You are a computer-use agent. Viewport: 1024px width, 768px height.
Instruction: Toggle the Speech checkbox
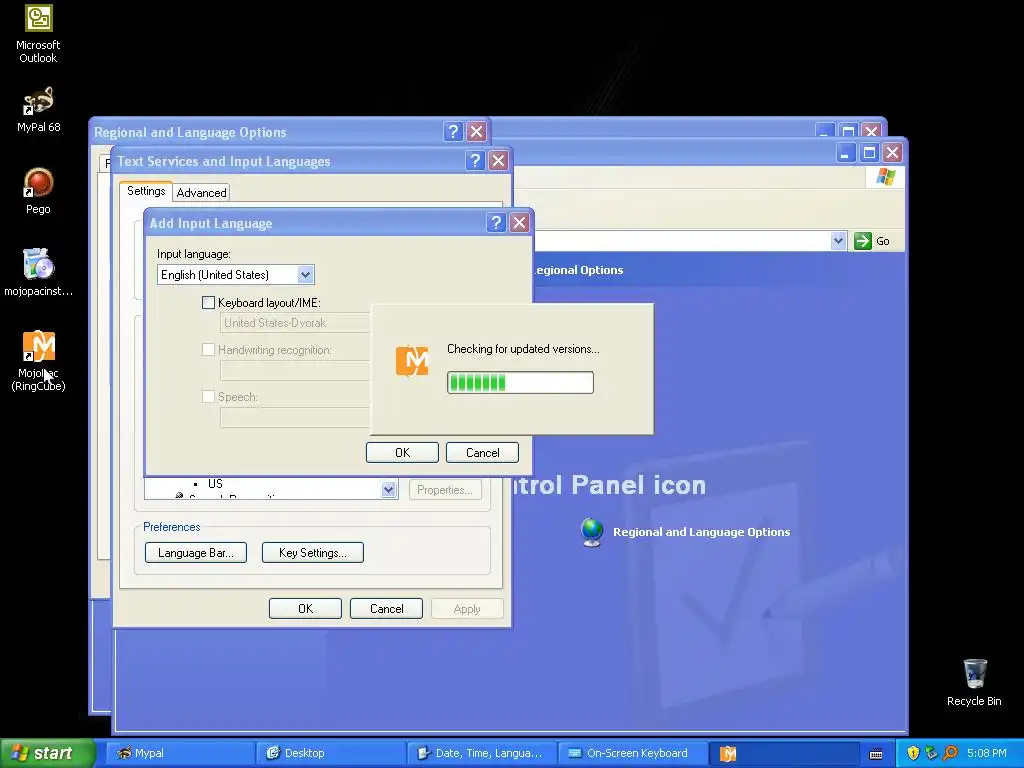pos(208,396)
